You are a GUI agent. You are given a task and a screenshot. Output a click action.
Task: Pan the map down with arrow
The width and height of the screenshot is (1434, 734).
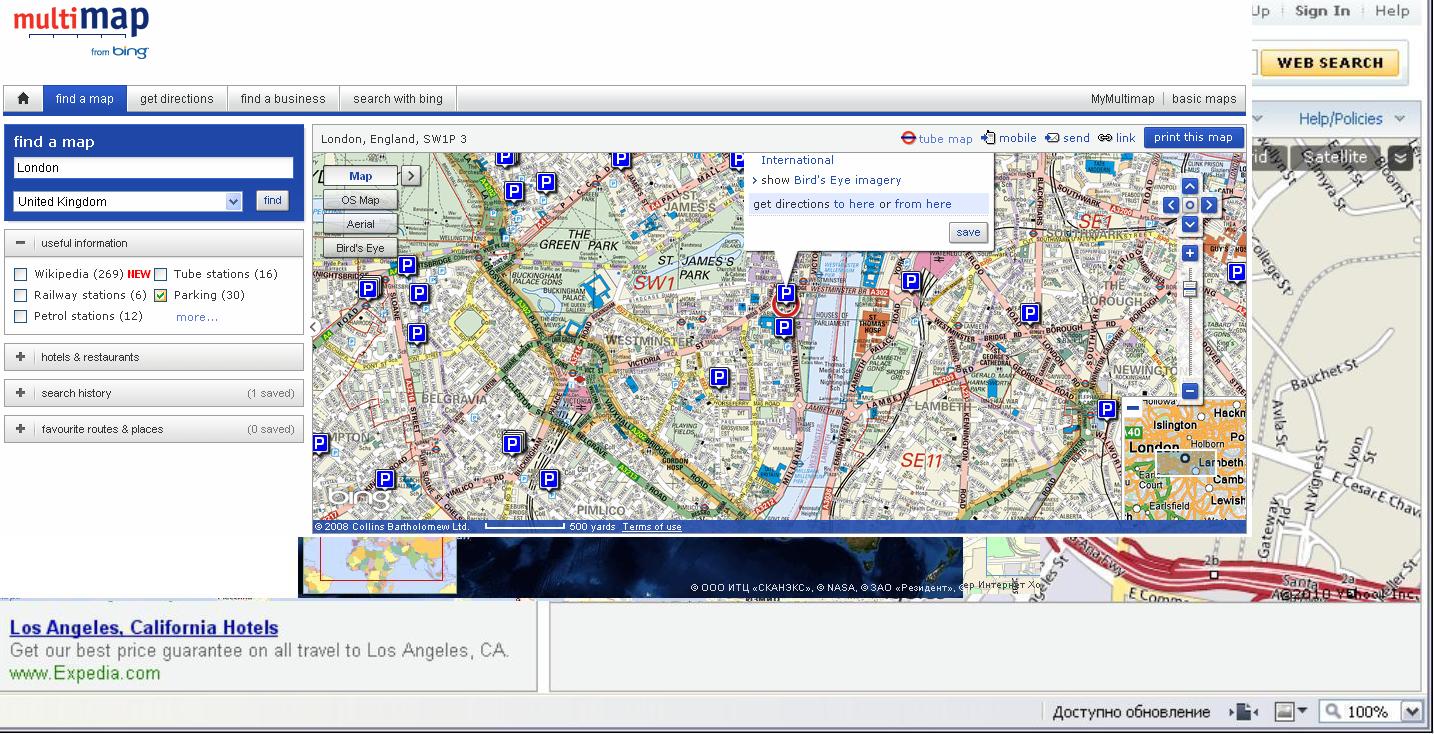click(1190, 224)
